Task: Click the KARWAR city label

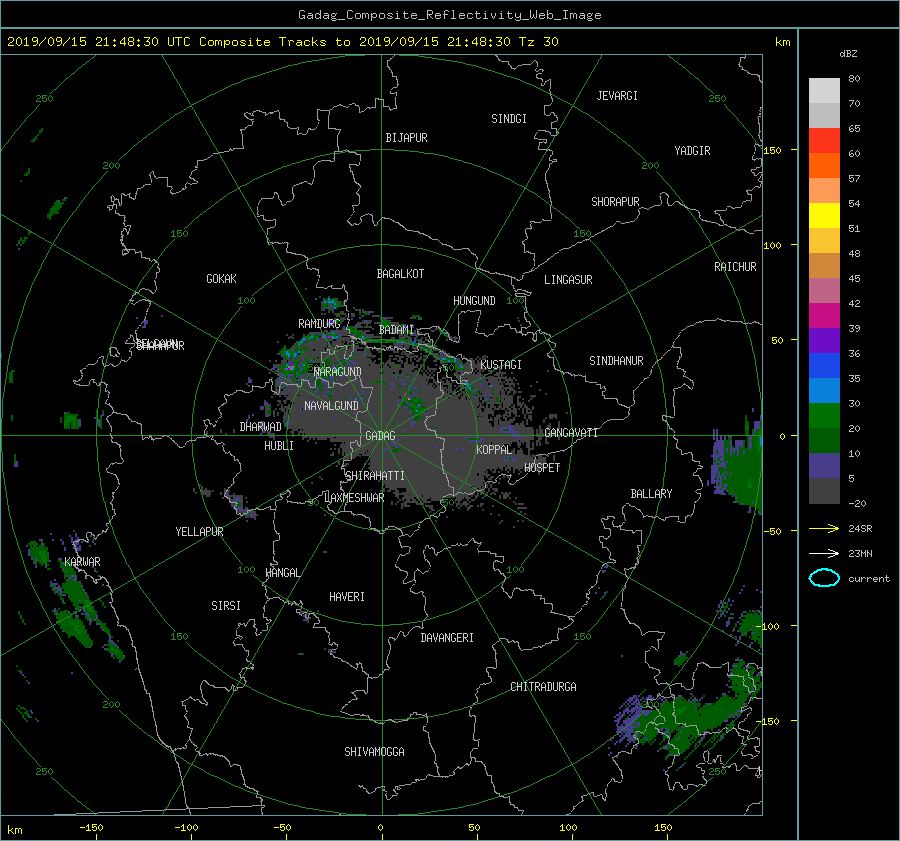Action: point(82,562)
